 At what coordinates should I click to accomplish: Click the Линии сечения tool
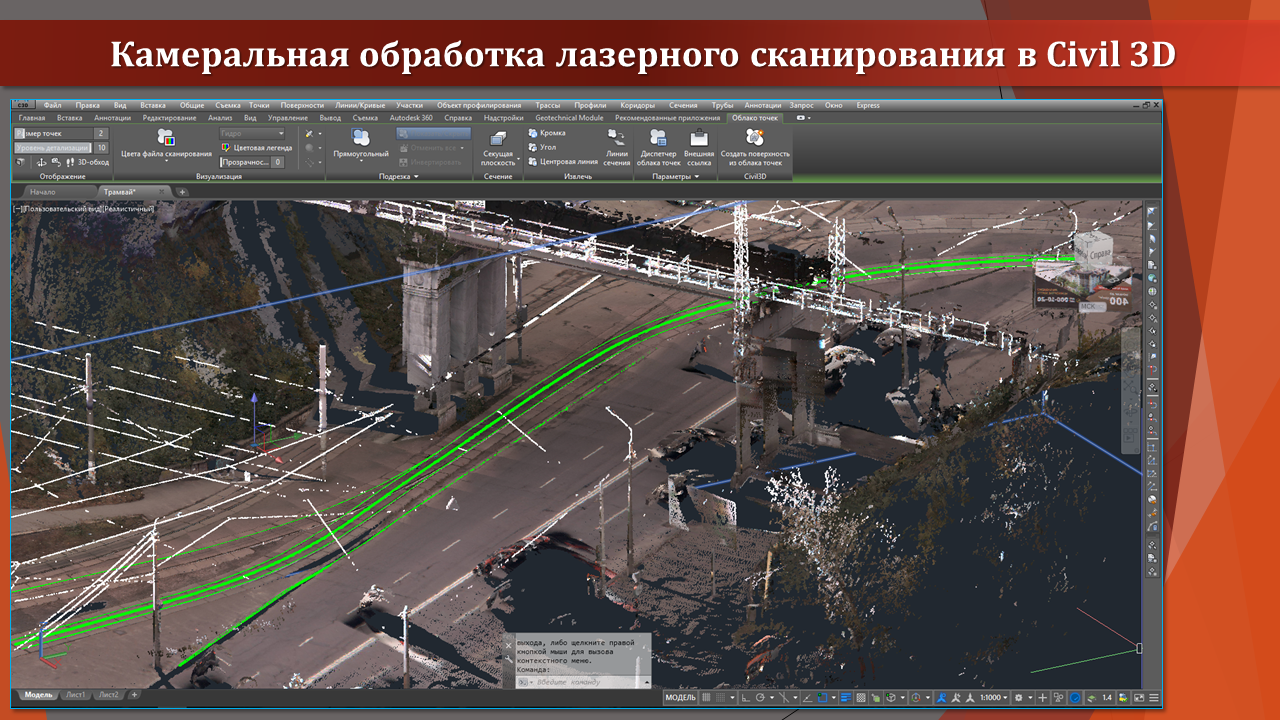tap(617, 148)
